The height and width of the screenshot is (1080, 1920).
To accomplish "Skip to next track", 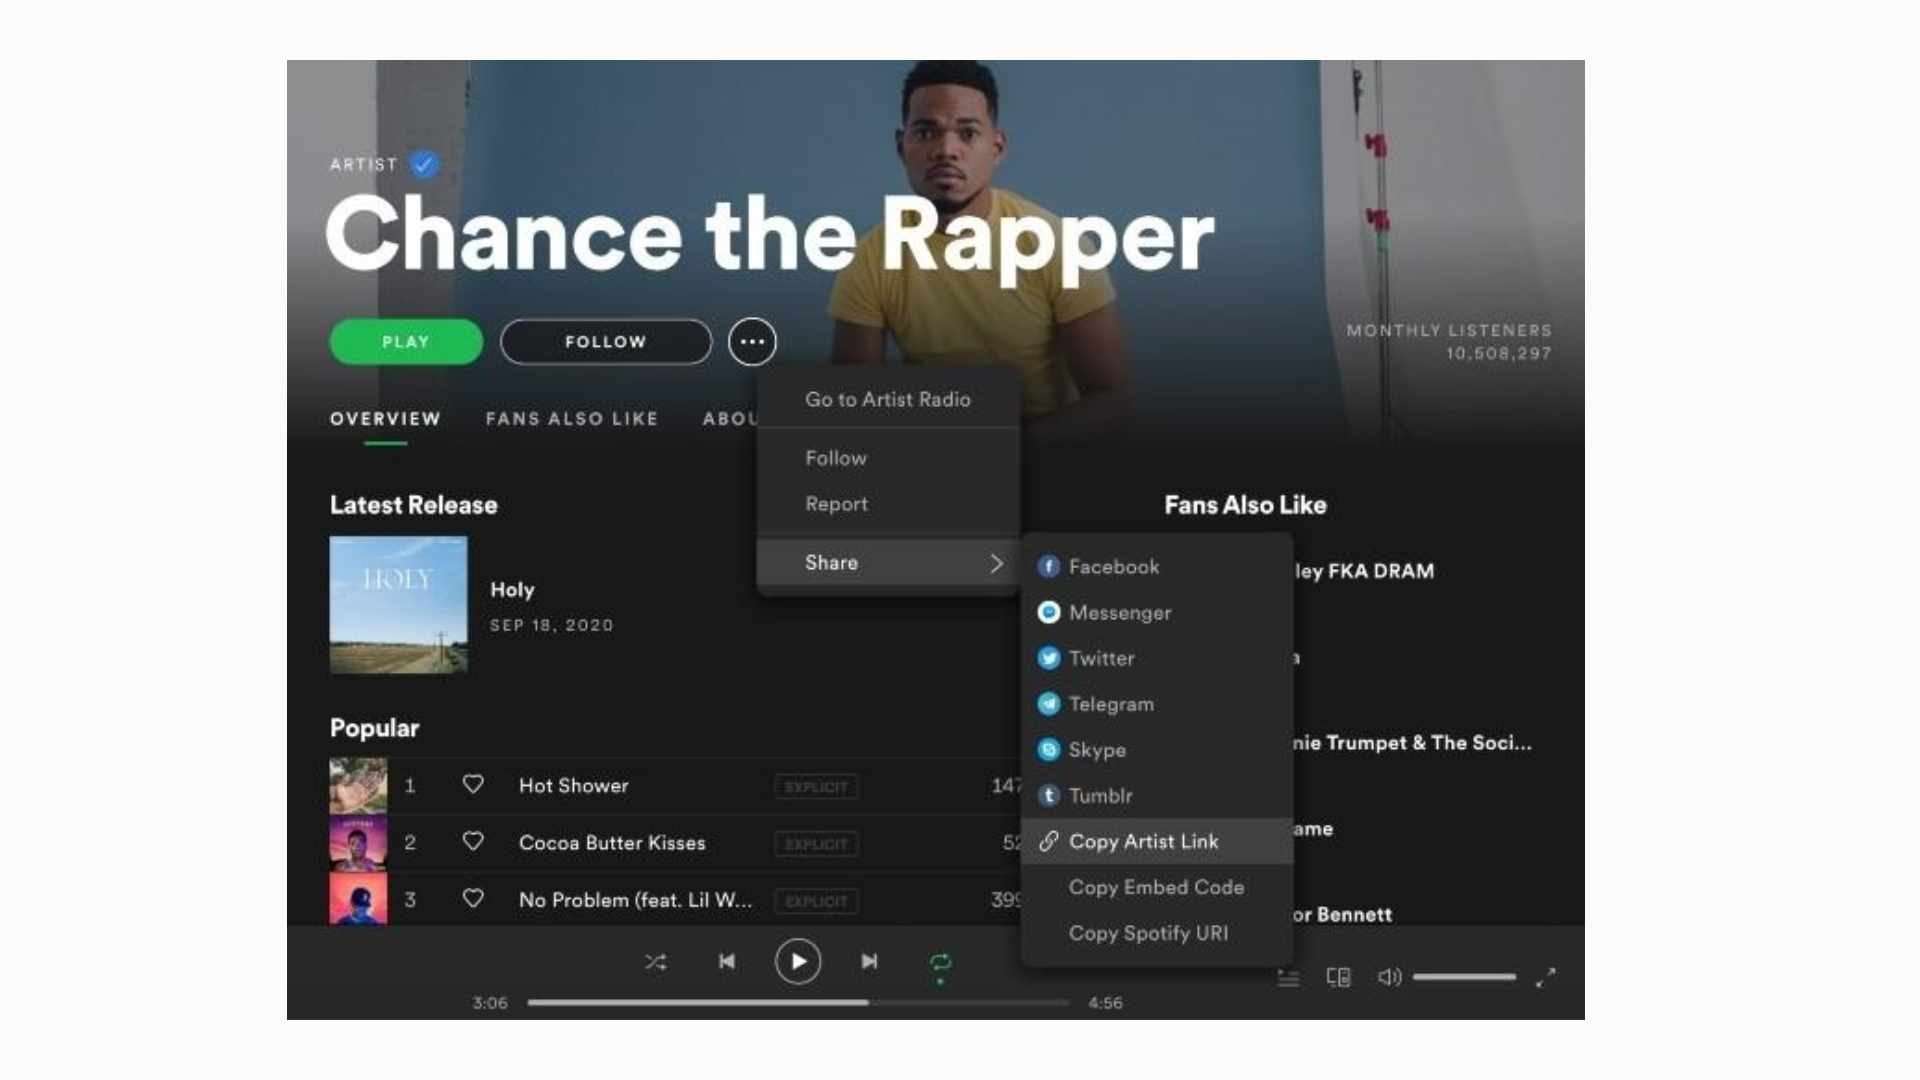I will 869,962.
